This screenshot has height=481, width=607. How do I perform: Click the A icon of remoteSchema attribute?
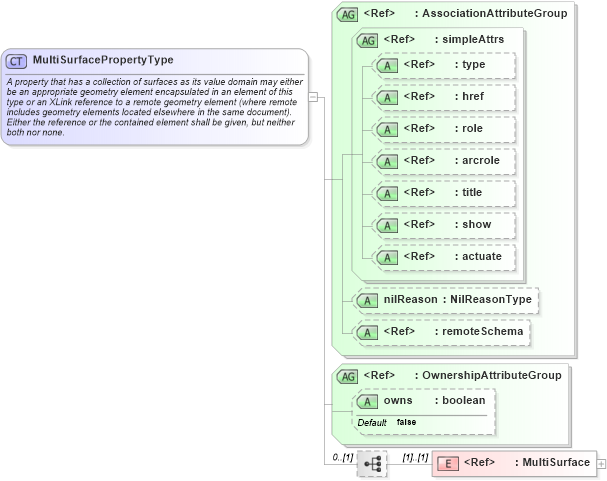coord(367,333)
